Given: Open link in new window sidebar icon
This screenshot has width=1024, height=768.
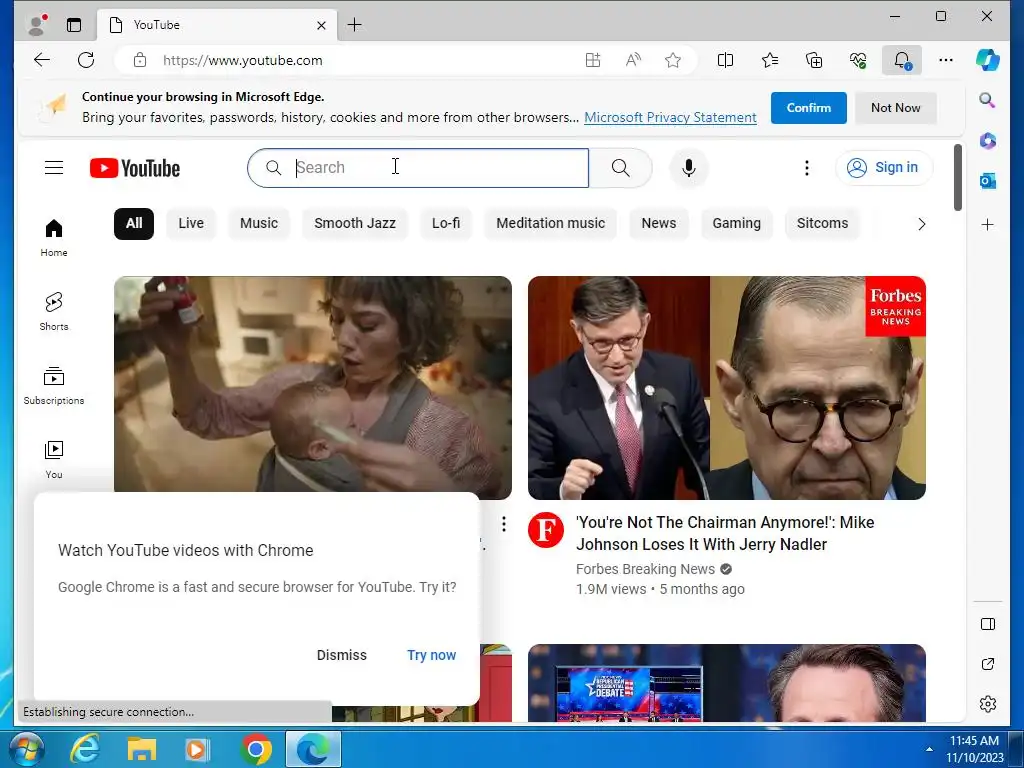Looking at the screenshot, I should [x=987, y=664].
